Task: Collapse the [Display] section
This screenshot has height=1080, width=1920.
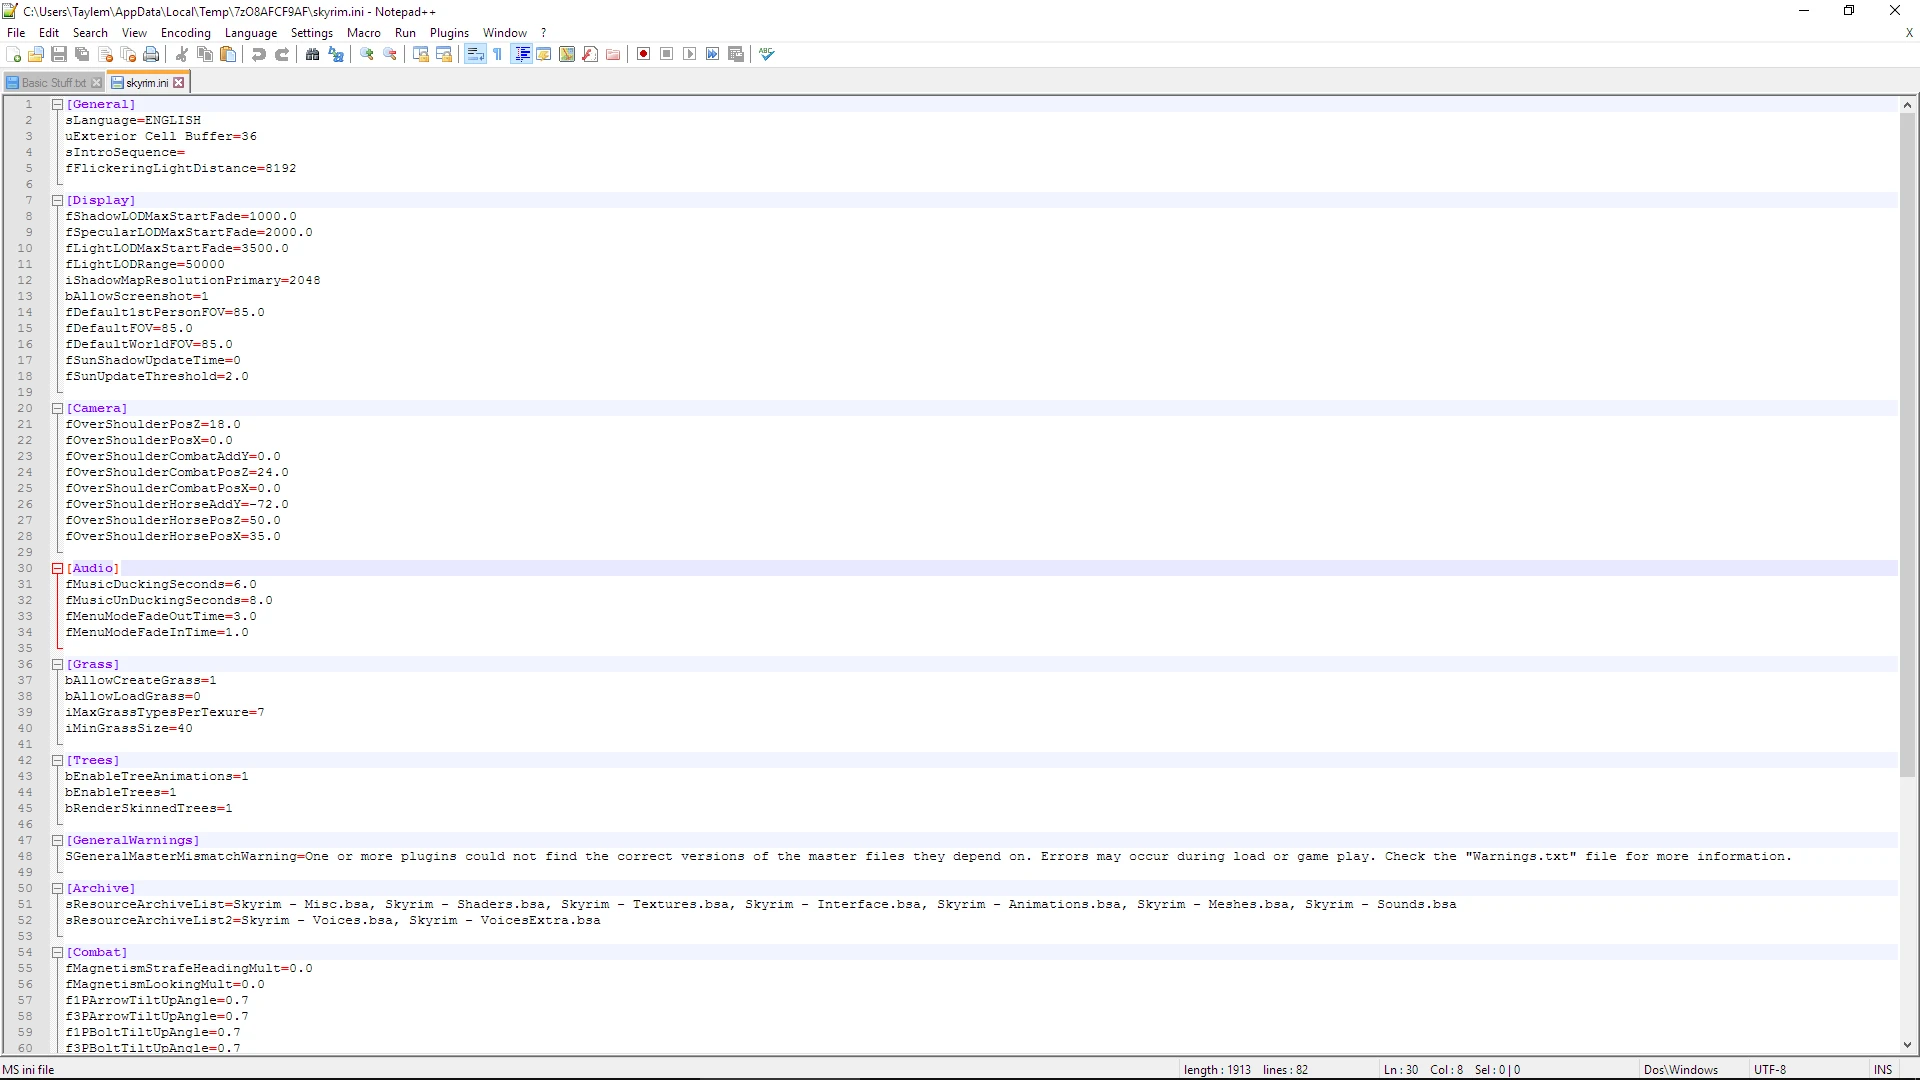Action: (55, 199)
